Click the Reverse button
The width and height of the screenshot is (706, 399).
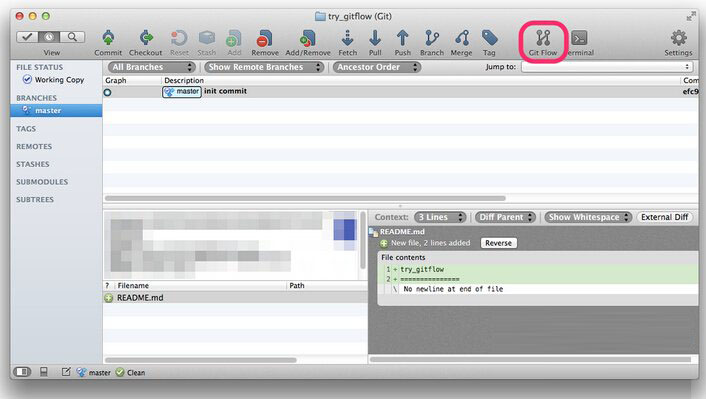click(x=498, y=243)
